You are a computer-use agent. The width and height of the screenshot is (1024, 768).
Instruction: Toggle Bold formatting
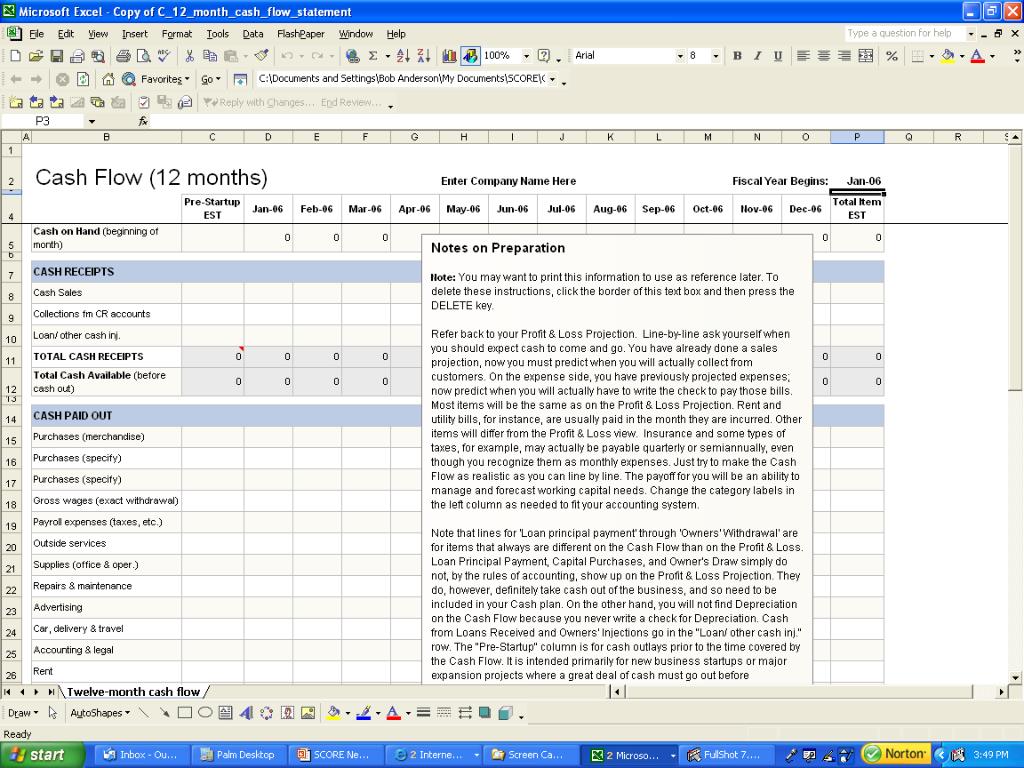pos(737,56)
